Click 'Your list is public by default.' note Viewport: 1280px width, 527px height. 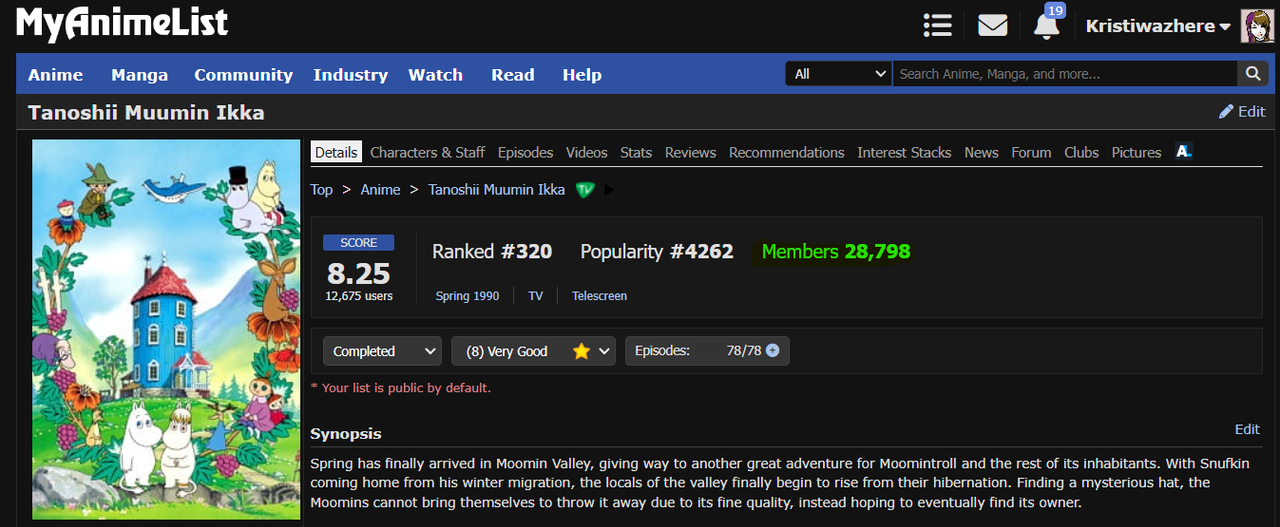pos(401,387)
